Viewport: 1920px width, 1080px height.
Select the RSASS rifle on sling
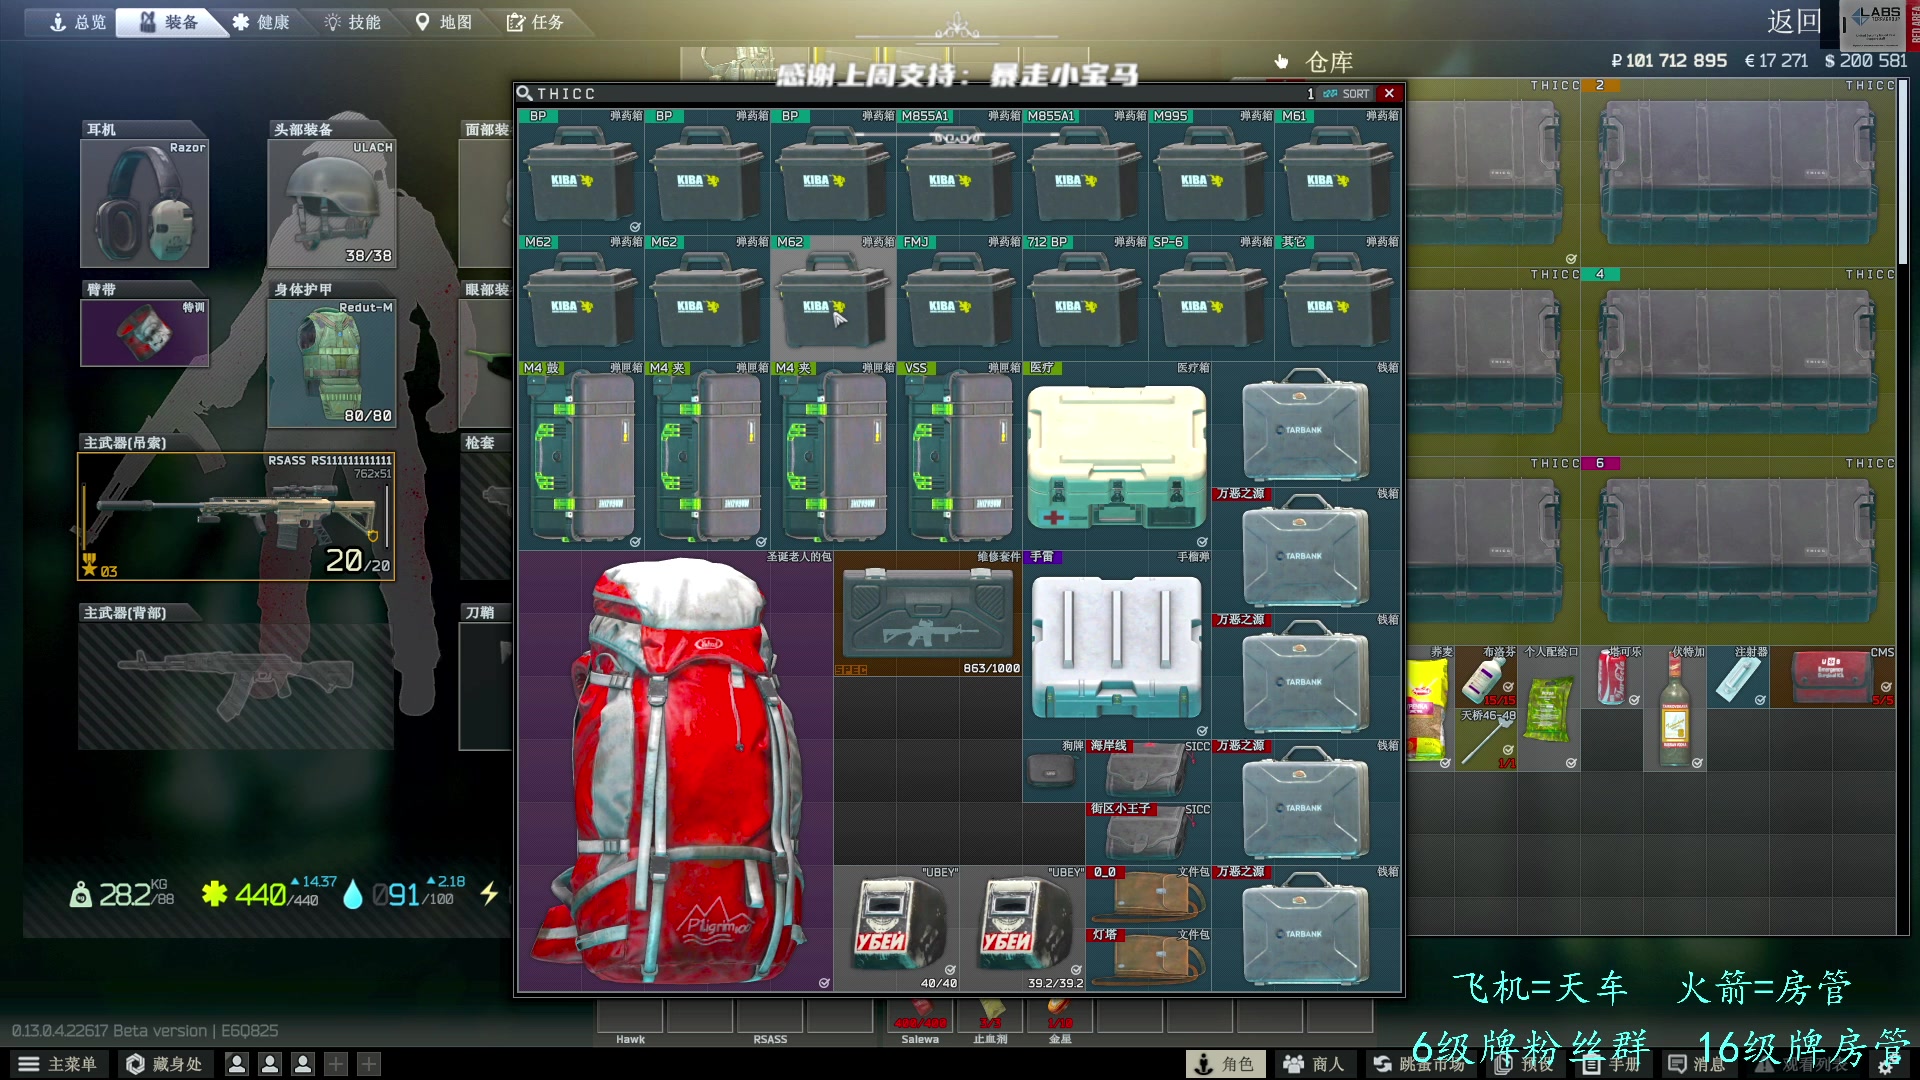tap(236, 516)
